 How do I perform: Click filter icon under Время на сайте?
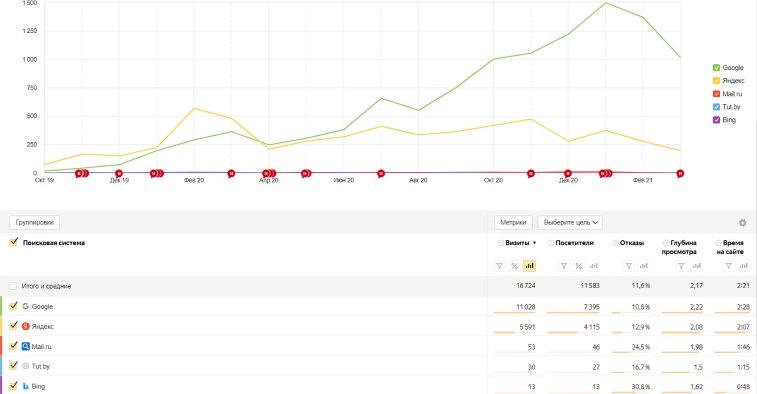(x=729, y=266)
